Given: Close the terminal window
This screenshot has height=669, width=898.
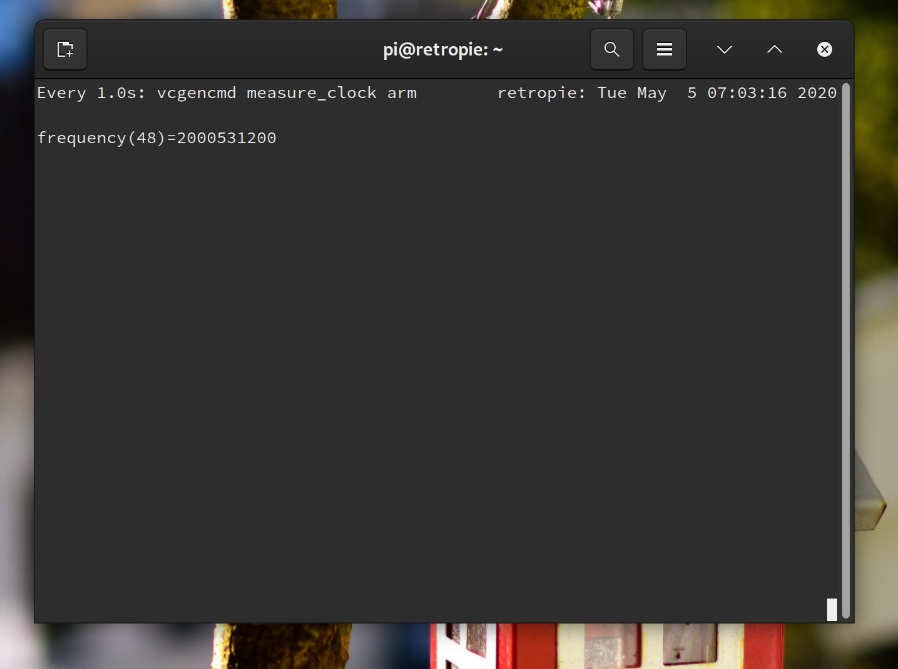Looking at the screenshot, I should click(824, 49).
